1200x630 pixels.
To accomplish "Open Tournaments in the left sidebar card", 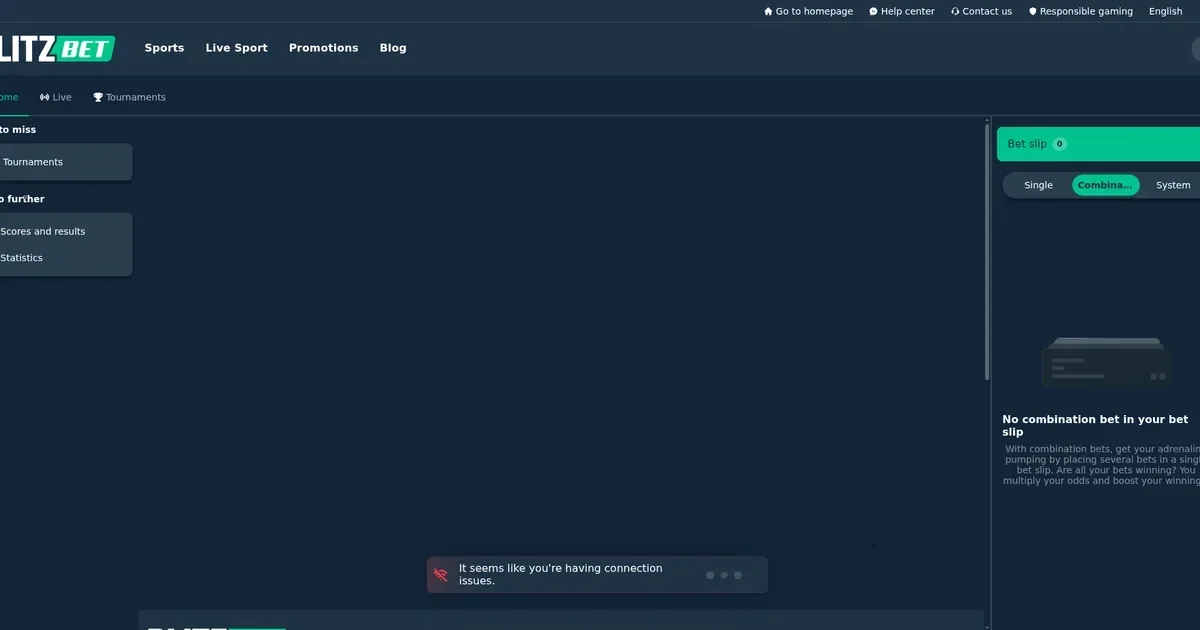I will [x=66, y=162].
